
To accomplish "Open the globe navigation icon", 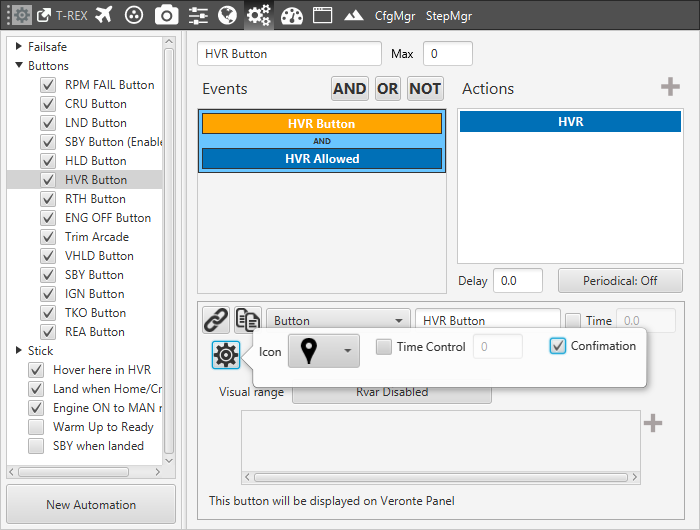I will 227,15.
